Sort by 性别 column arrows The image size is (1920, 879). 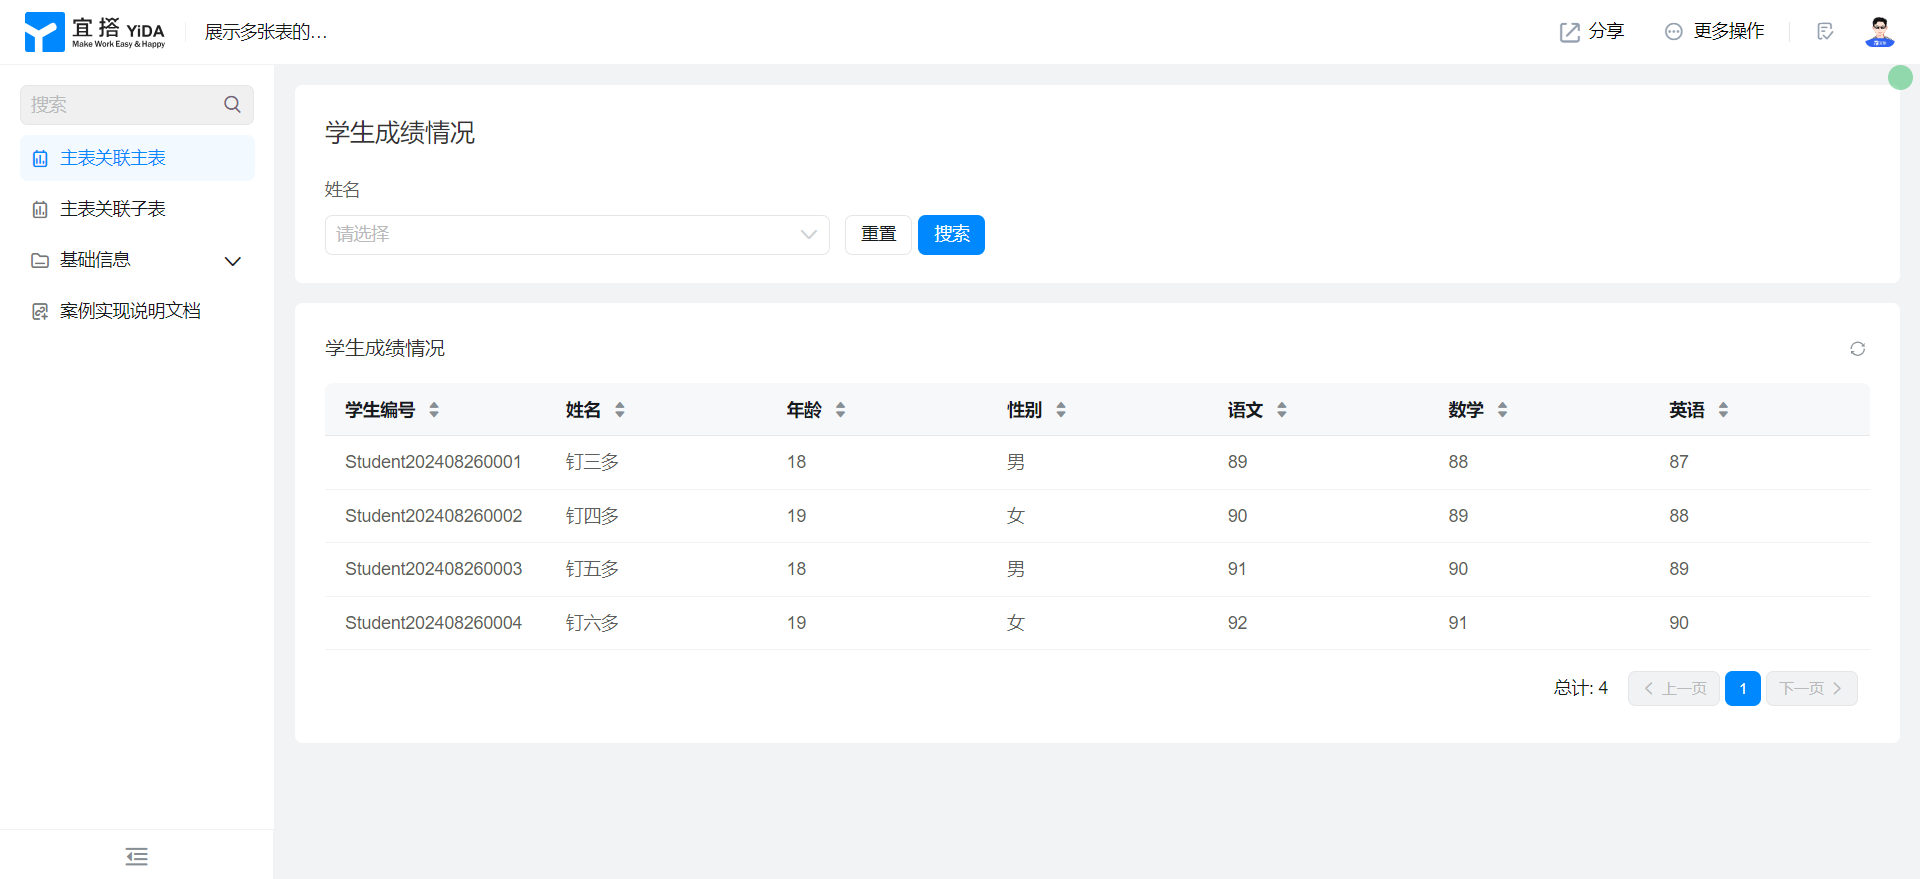(x=1061, y=410)
